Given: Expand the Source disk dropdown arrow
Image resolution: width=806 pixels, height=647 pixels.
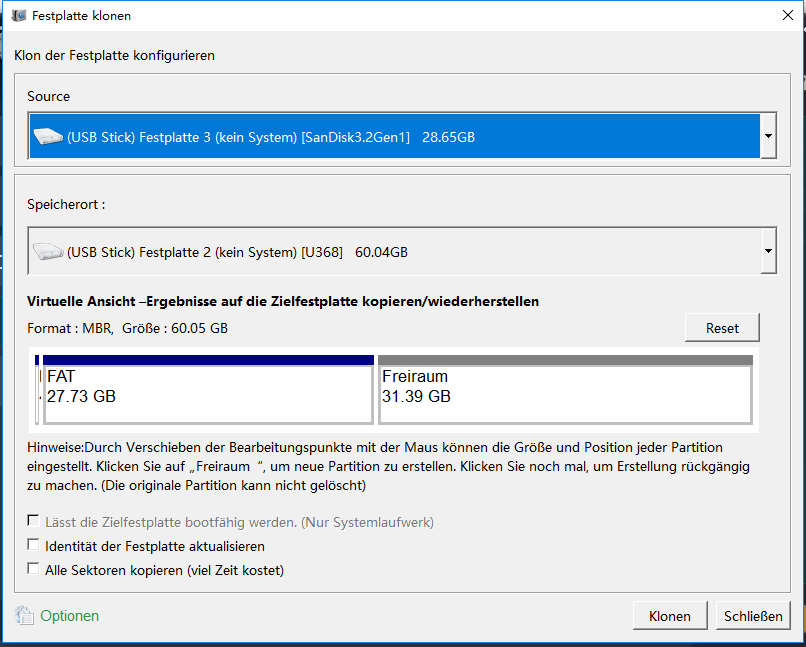Looking at the screenshot, I should point(768,136).
